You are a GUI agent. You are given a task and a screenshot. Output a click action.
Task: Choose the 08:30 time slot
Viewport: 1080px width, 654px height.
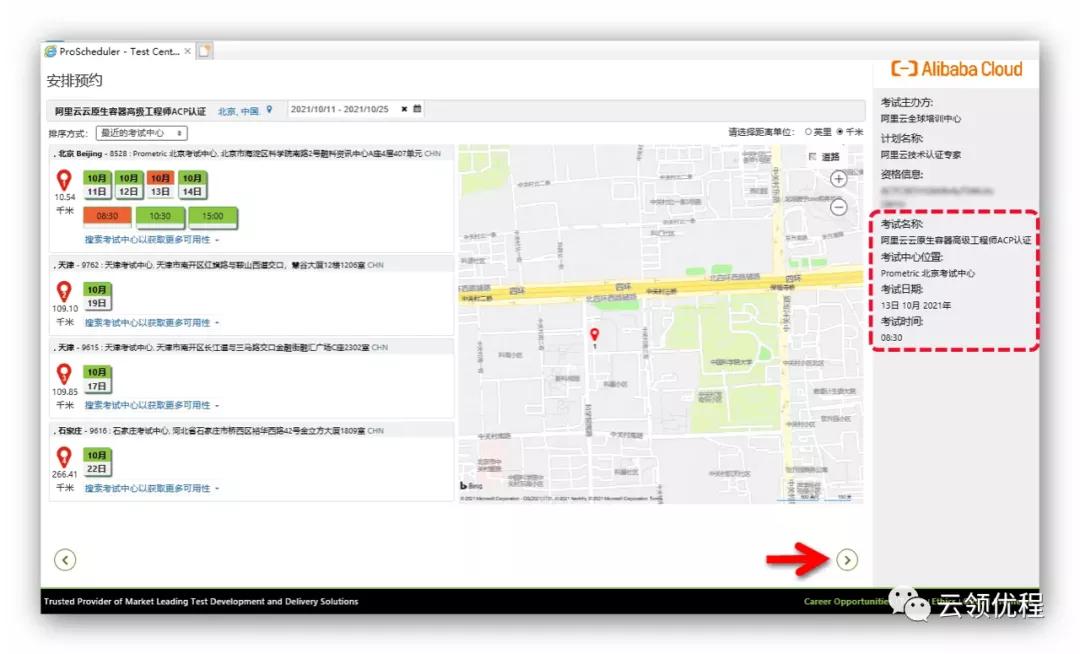(x=107, y=216)
